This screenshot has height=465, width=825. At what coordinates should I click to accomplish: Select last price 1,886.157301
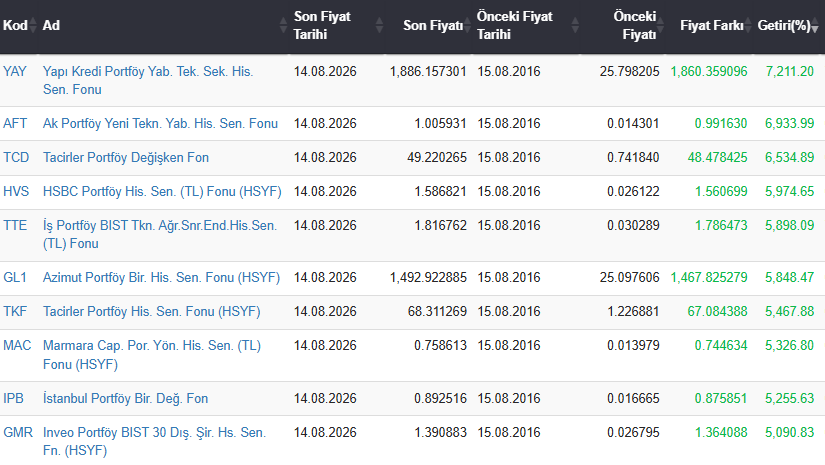(x=428, y=72)
